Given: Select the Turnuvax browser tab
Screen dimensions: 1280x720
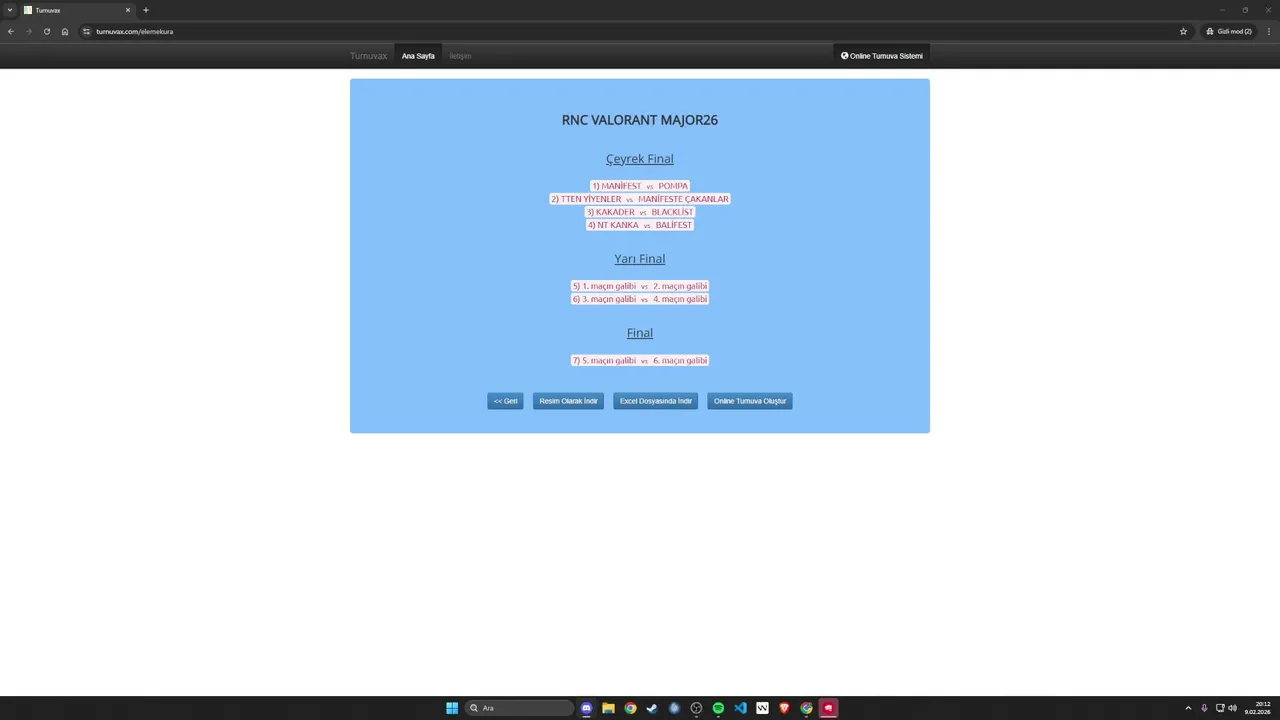Looking at the screenshot, I should (77, 10).
